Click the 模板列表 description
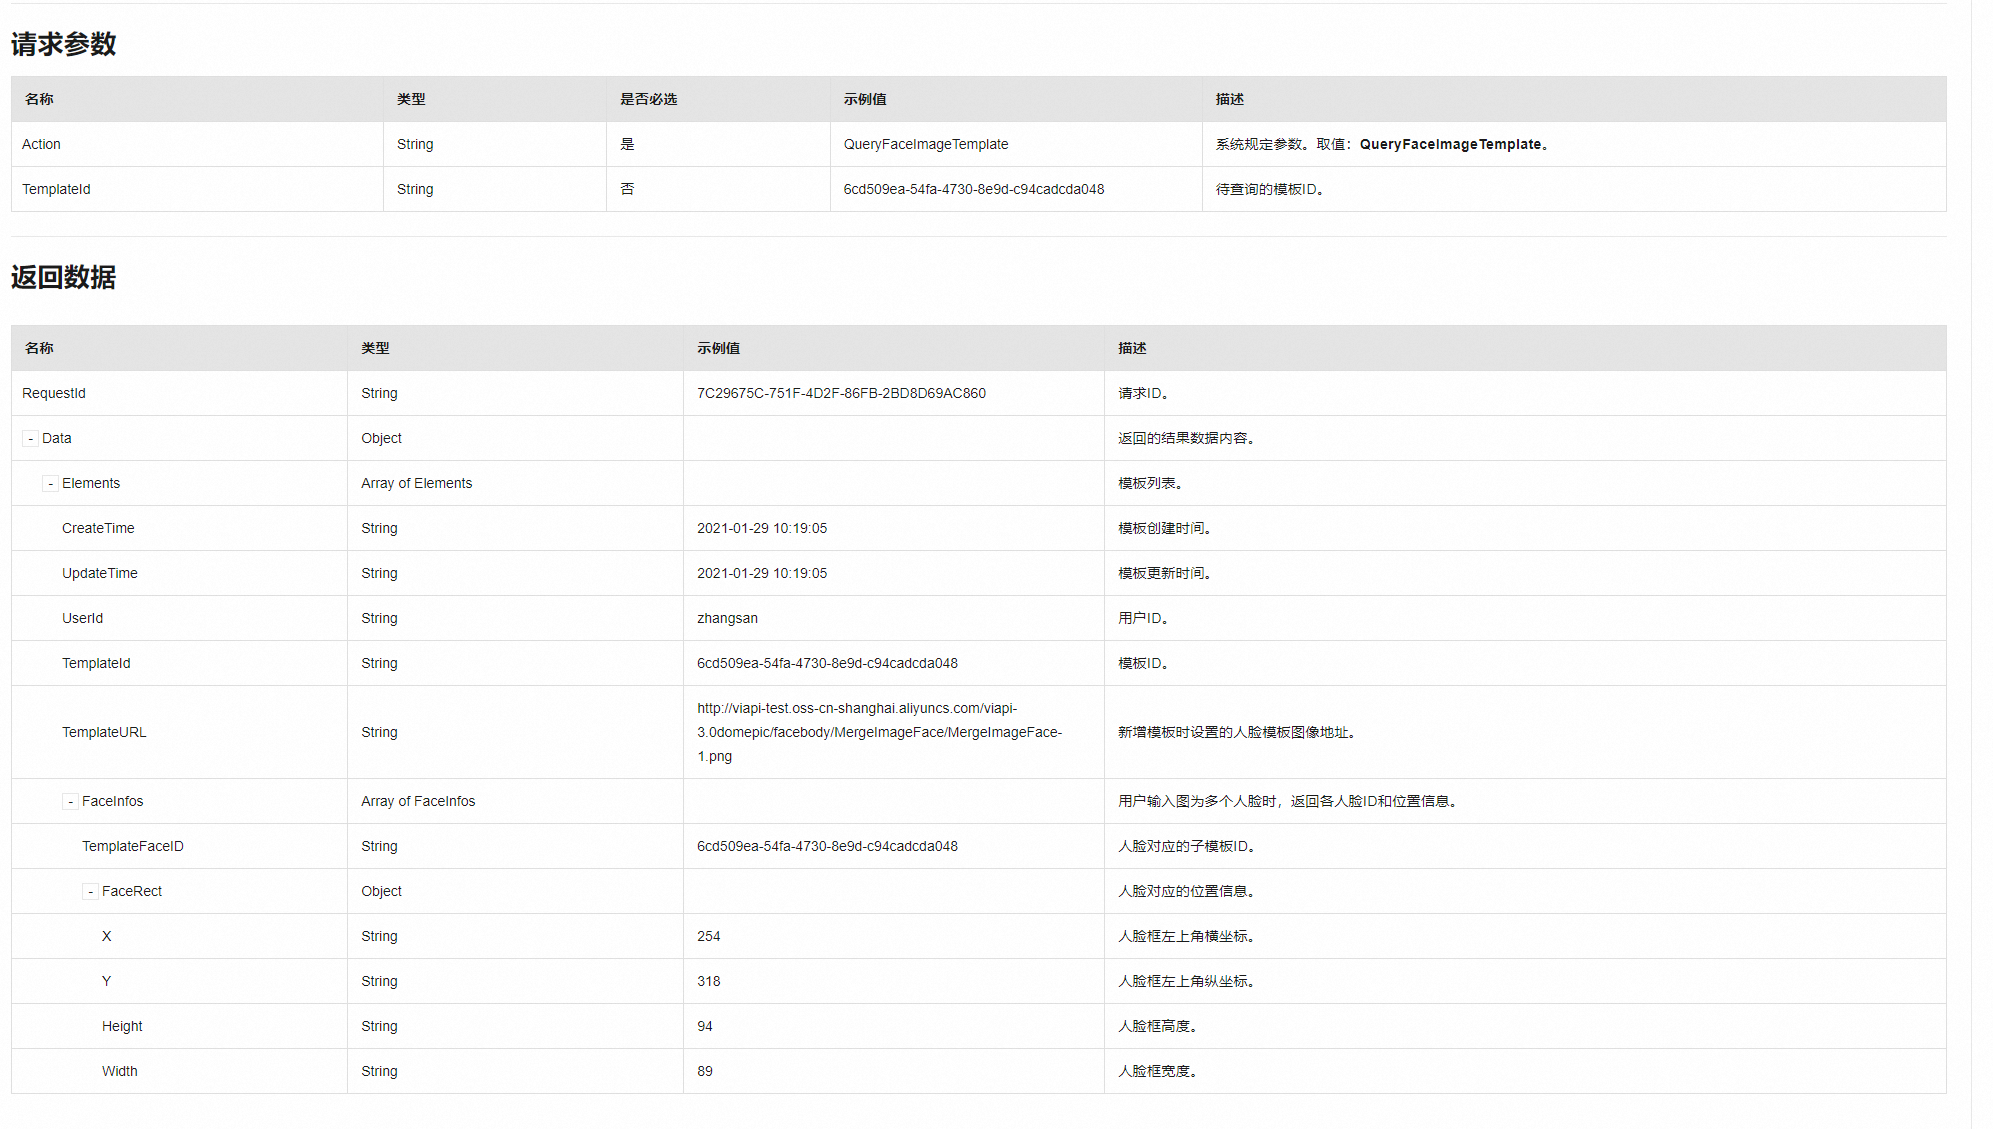This screenshot has width=1993, height=1129. [1151, 483]
